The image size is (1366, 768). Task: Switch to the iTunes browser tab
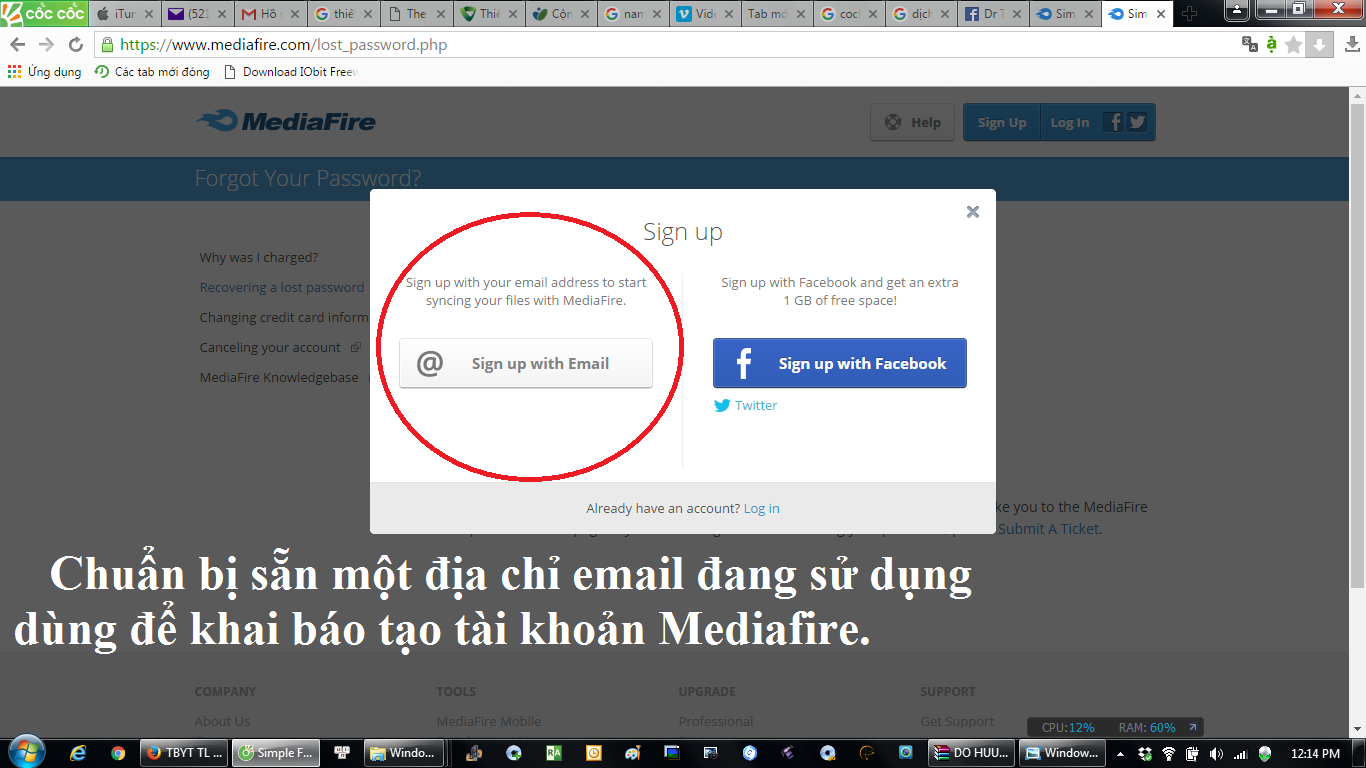tap(123, 14)
